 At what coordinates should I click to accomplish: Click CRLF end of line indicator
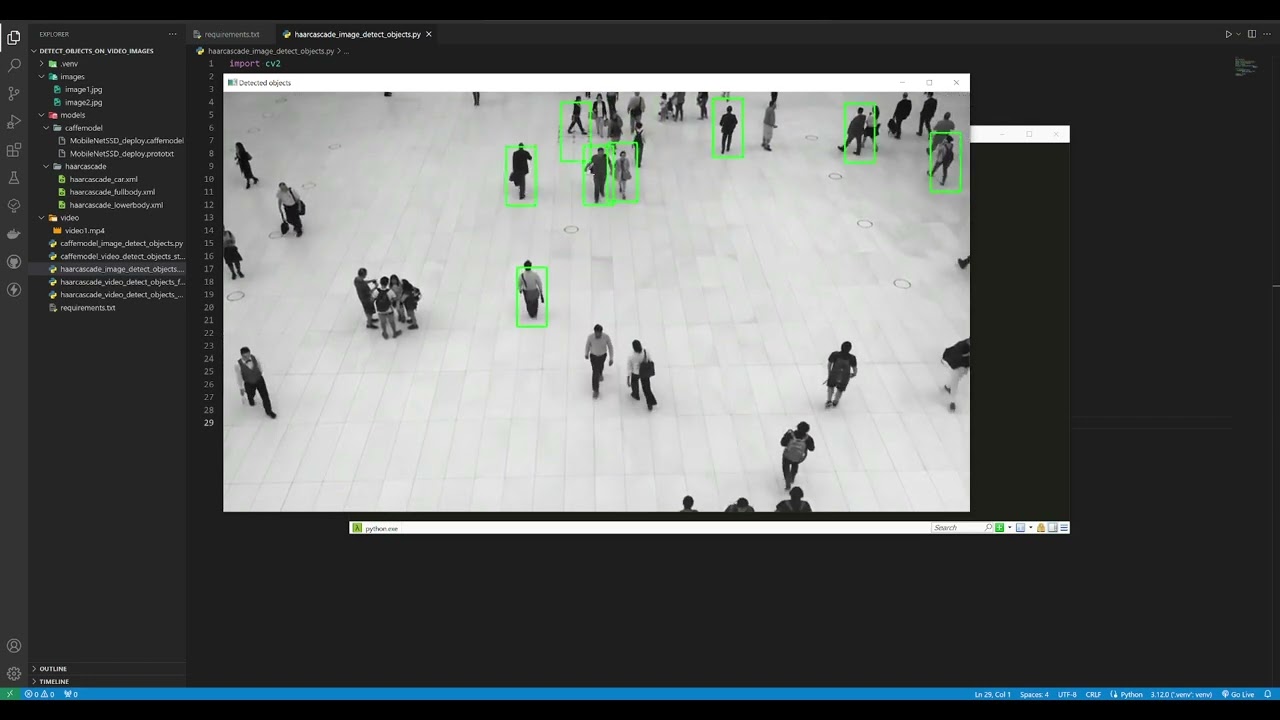(x=1093, y=694)
